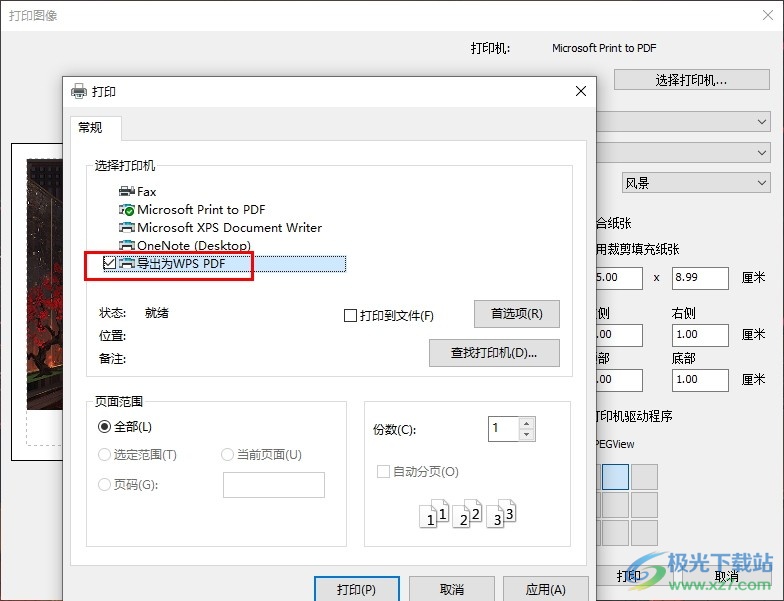
Task: Click Microsoft Print to PDF label in 打印图像
Action: [604, 48]
